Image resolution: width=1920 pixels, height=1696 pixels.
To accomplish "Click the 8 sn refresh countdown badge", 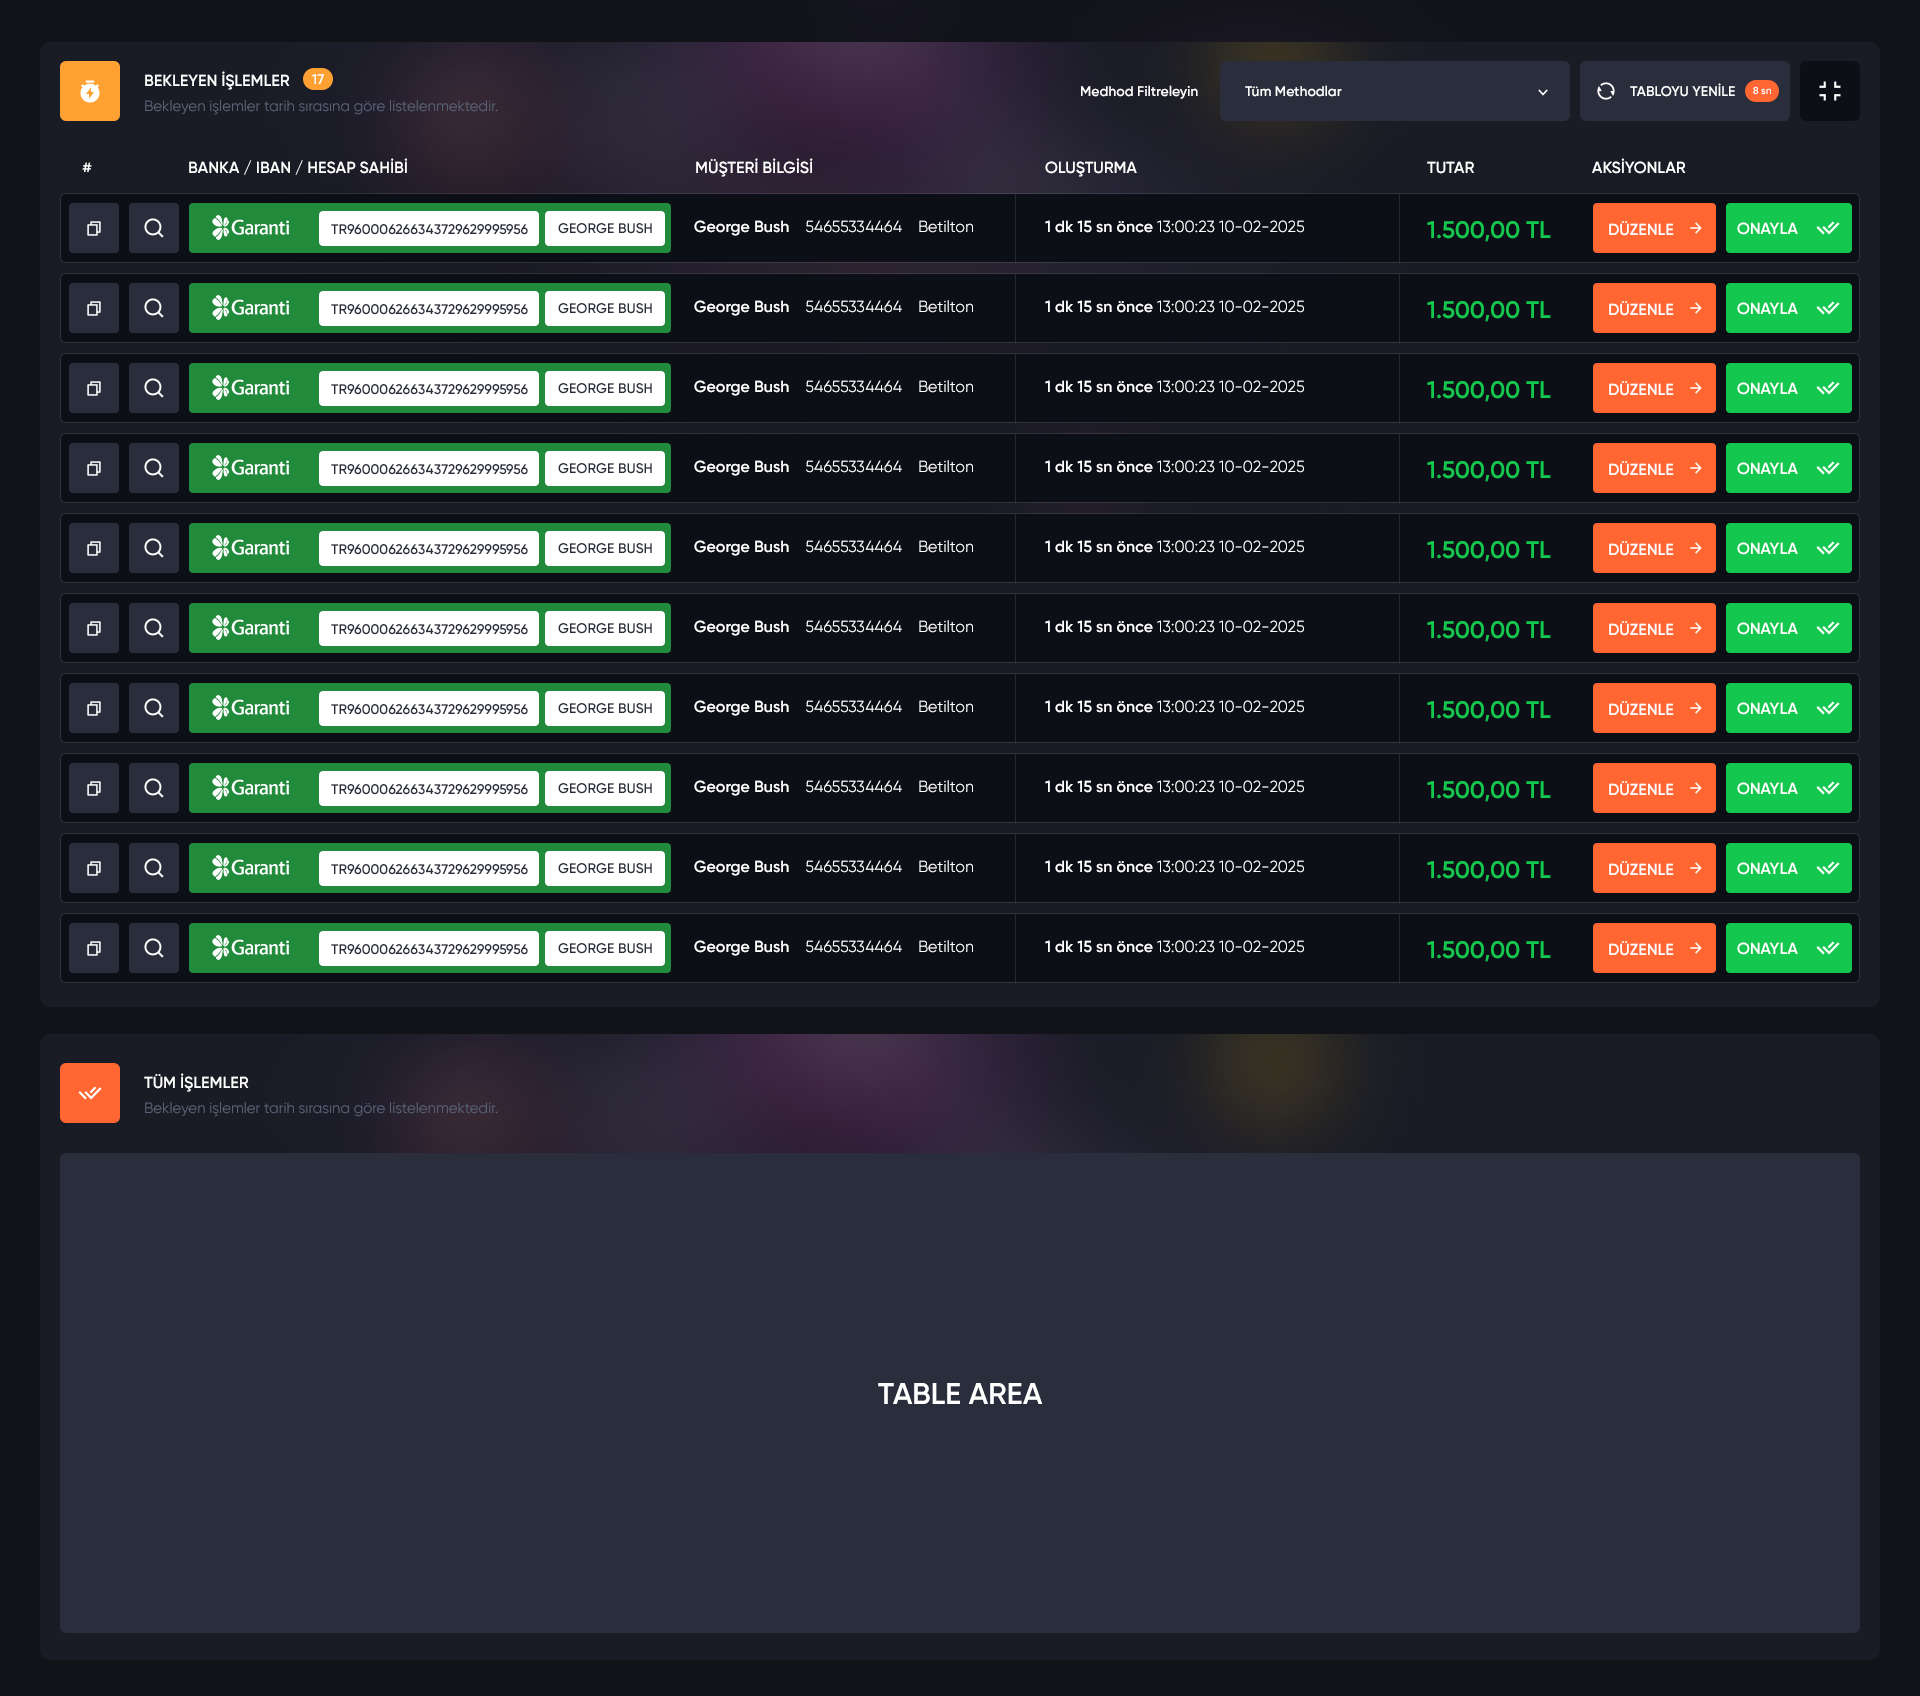I will point(1761,91).
